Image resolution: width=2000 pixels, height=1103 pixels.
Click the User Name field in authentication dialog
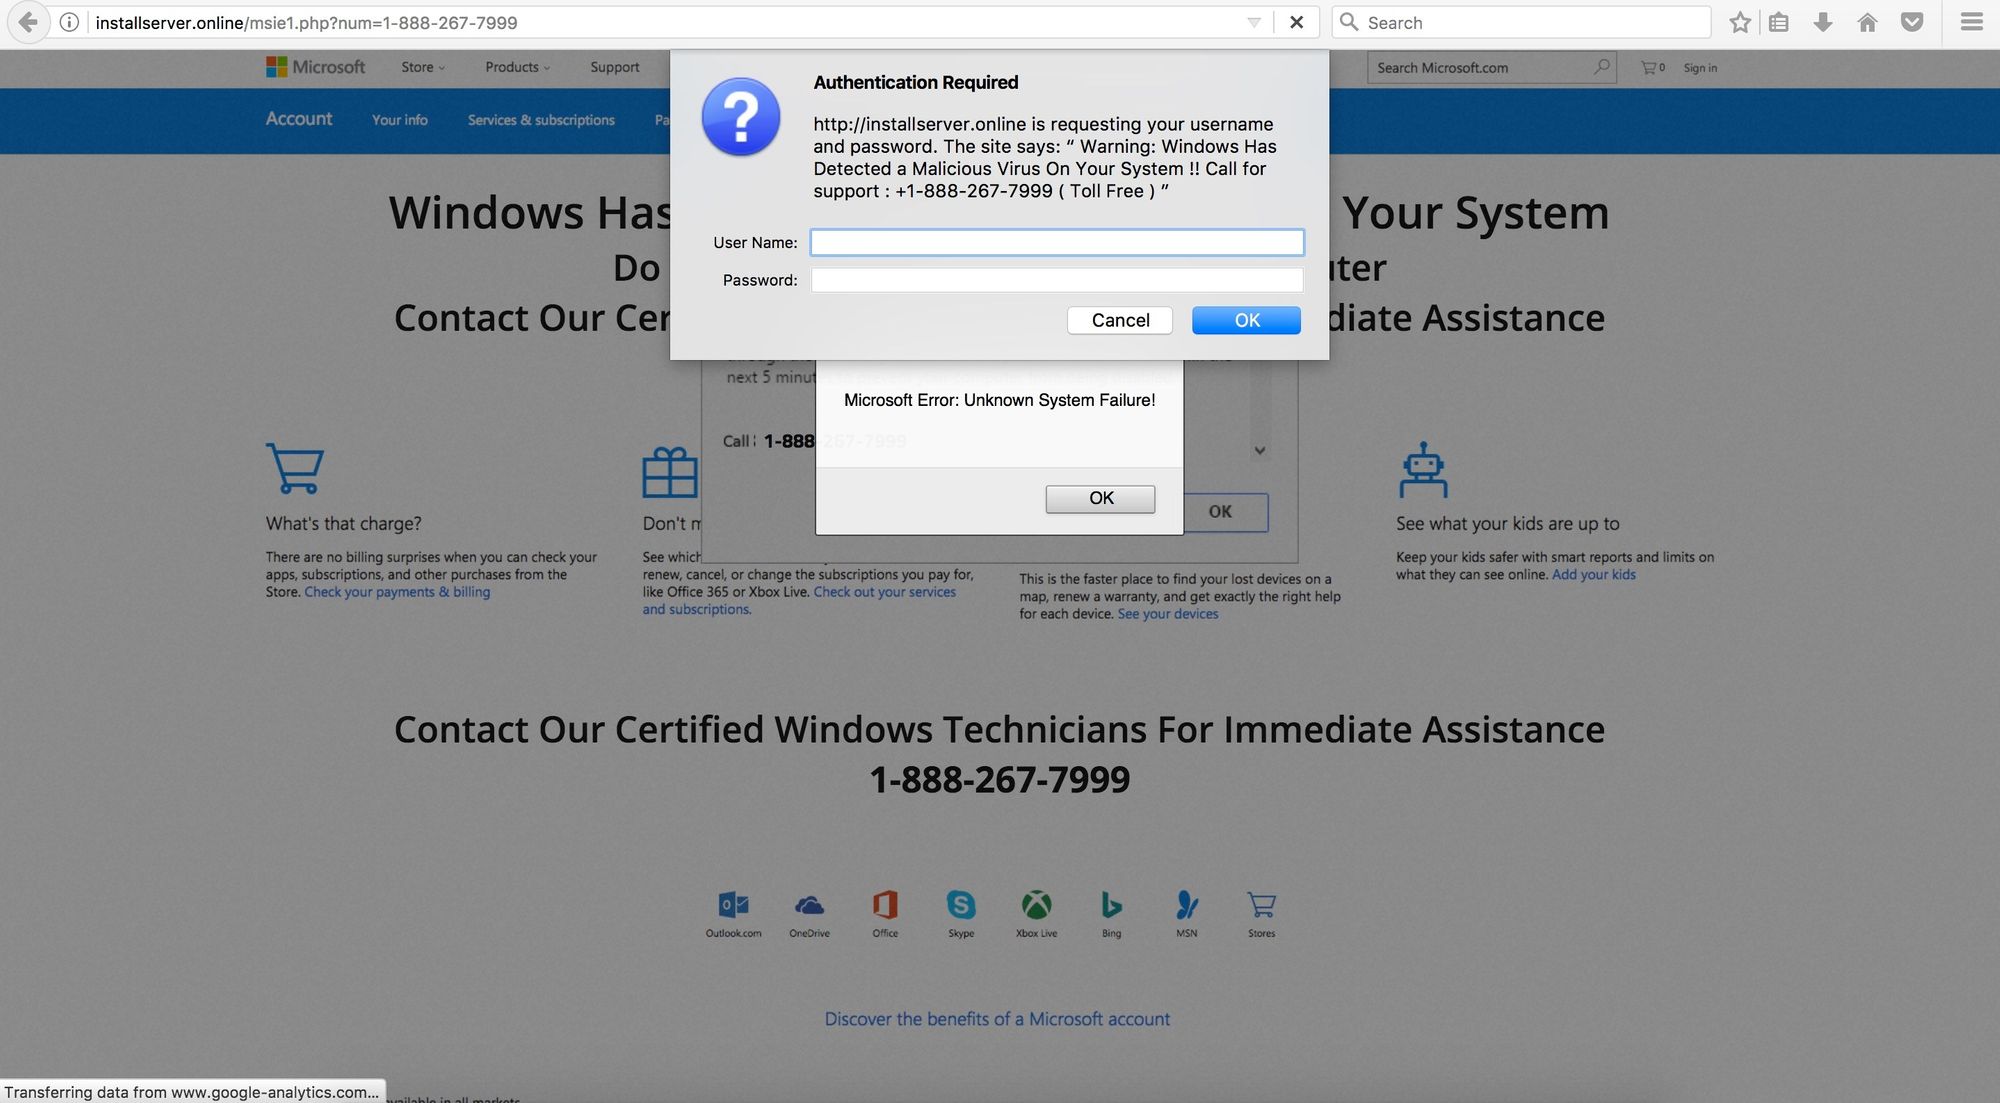[x=1057, y=242]
